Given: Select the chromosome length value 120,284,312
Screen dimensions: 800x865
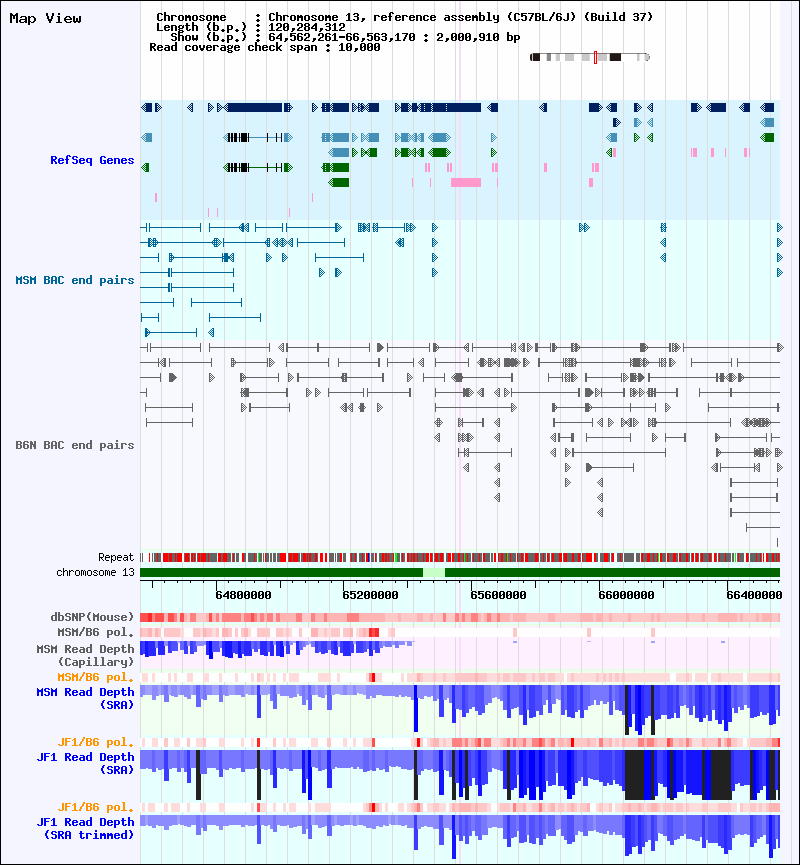Looking at the screenshot, I should (307, 27).
